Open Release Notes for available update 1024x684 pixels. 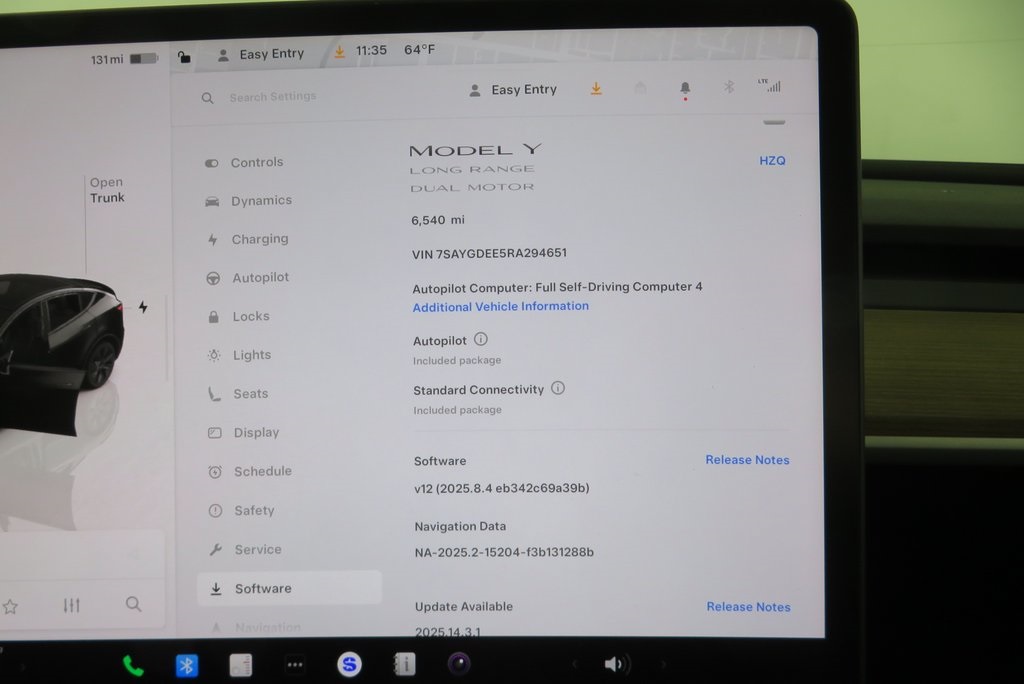click(x=748, y=607)
